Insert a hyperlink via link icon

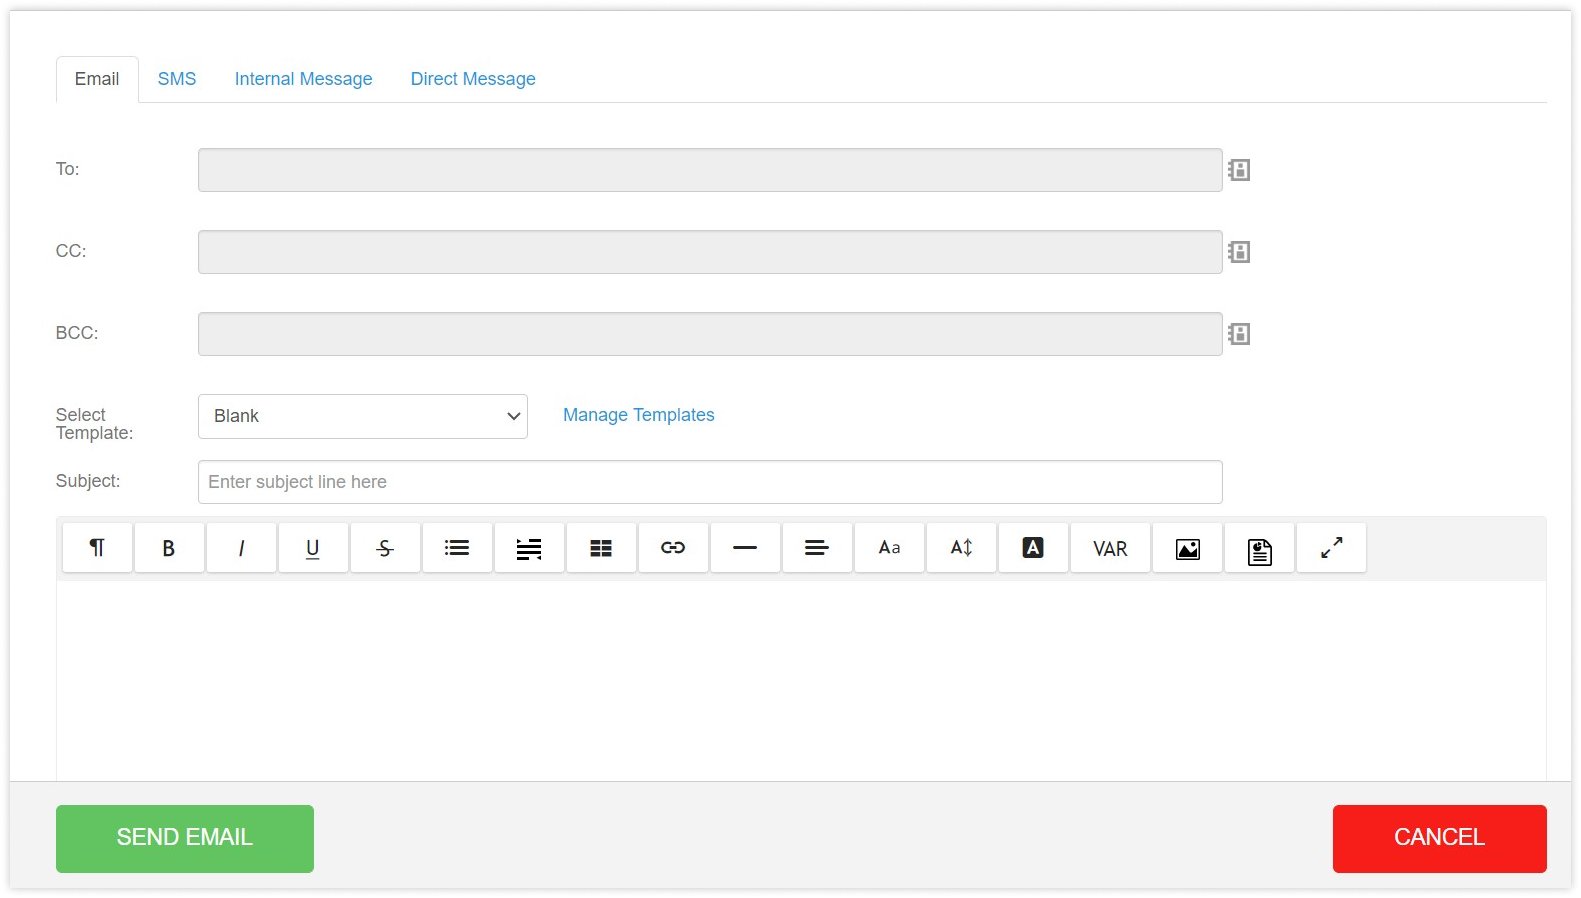click(x=673, y=548)
